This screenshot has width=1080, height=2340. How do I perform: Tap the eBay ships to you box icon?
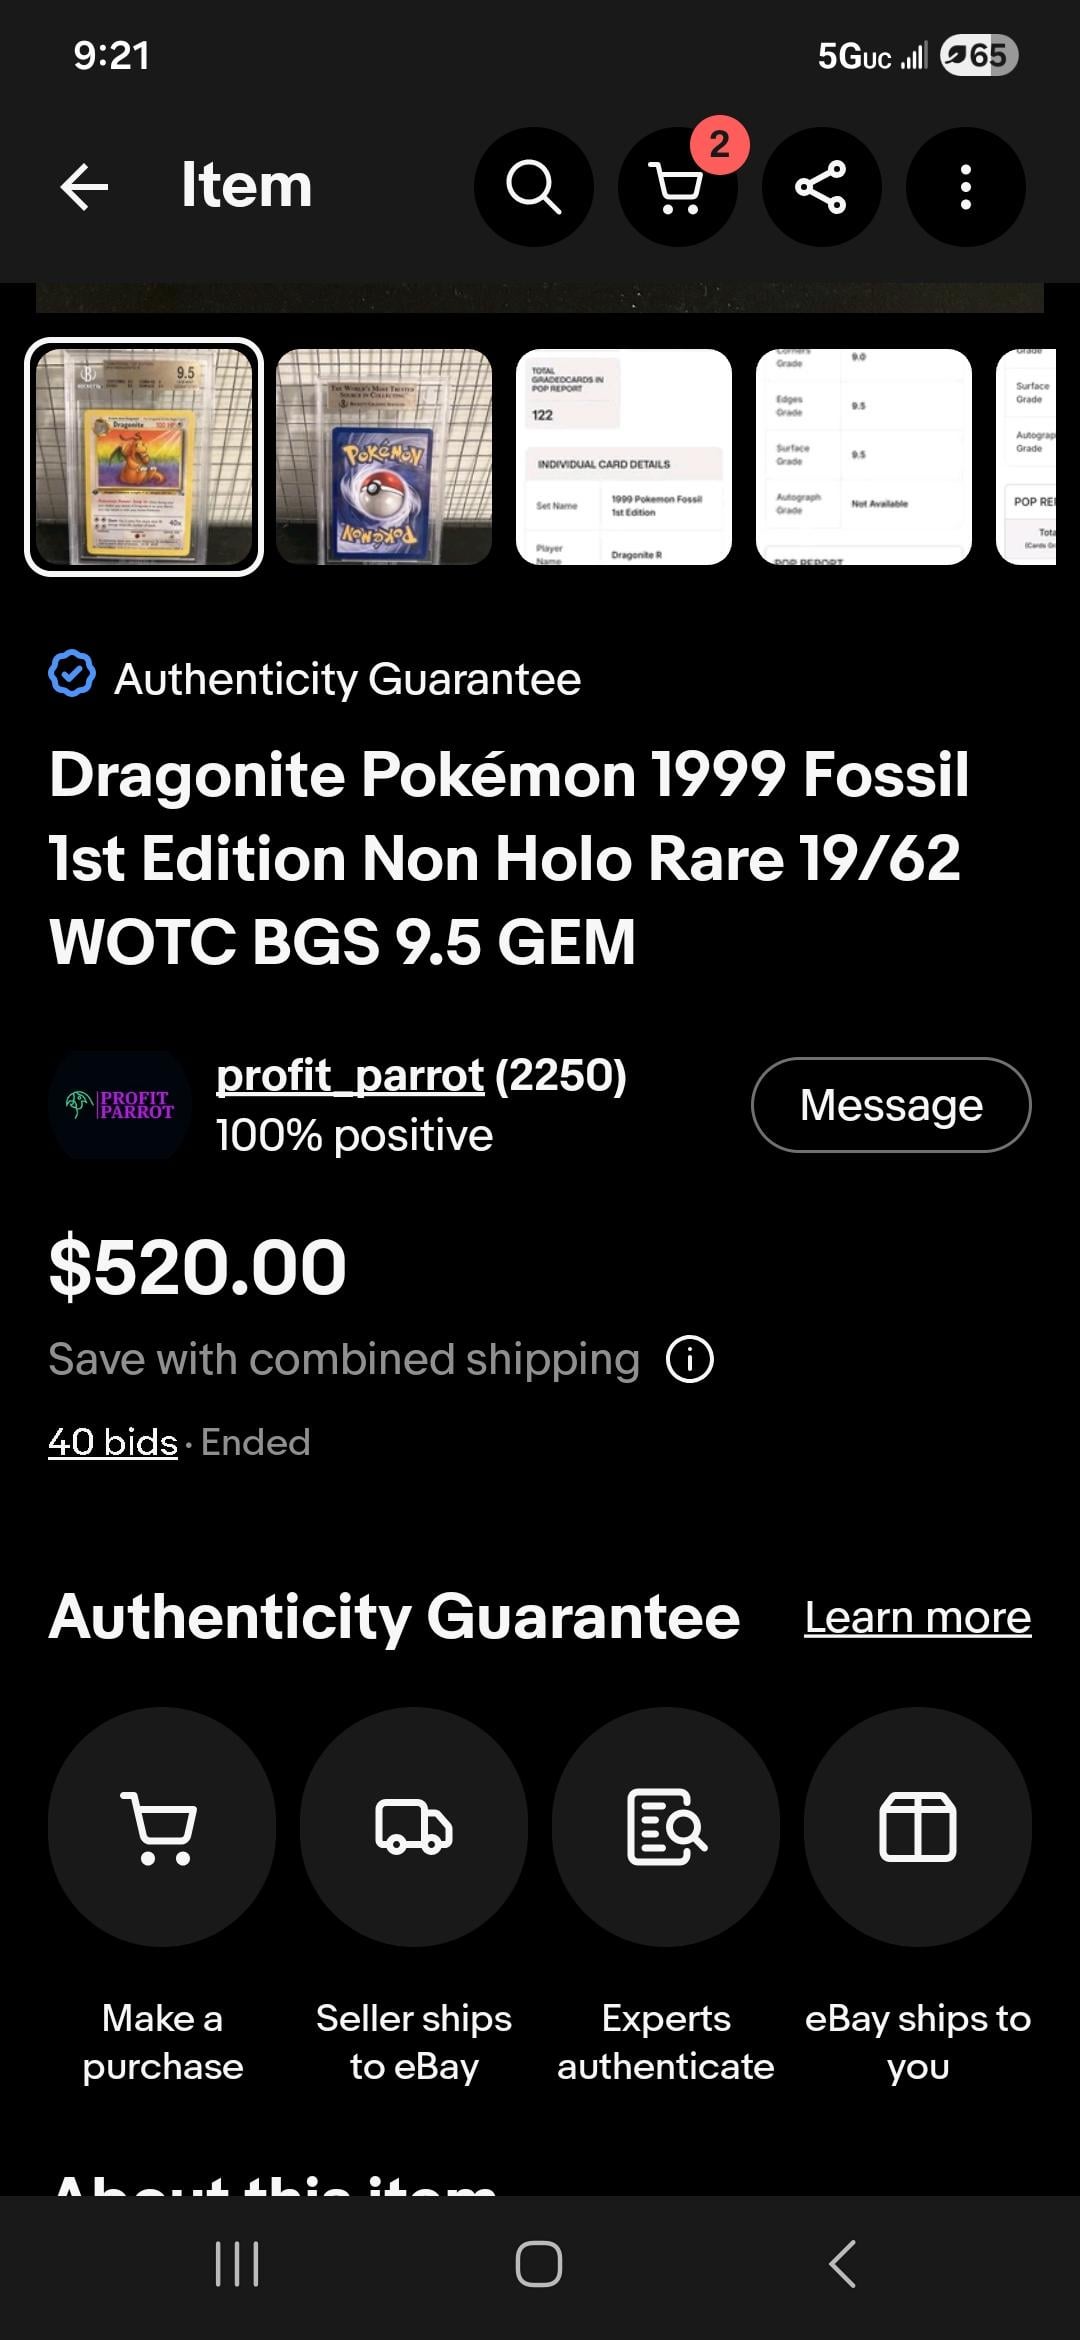[918, 1826]
